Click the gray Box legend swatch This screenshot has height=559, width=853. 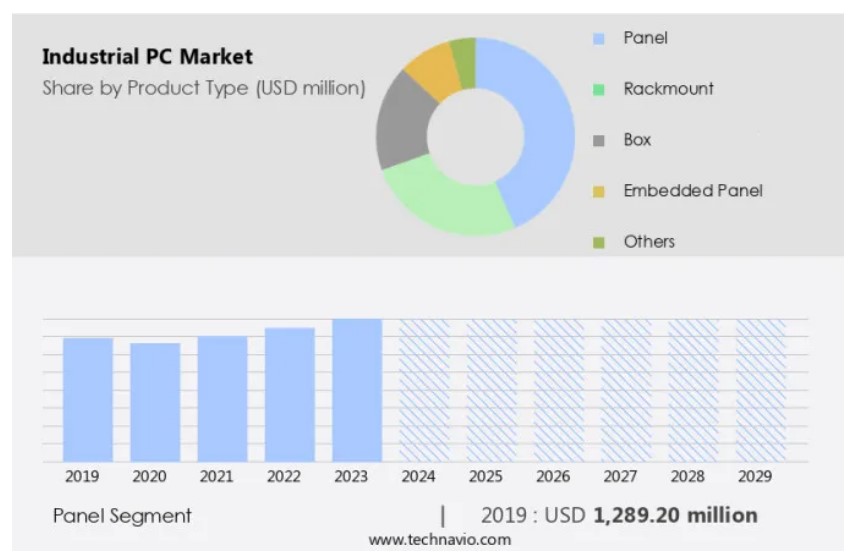coord(599,140)
